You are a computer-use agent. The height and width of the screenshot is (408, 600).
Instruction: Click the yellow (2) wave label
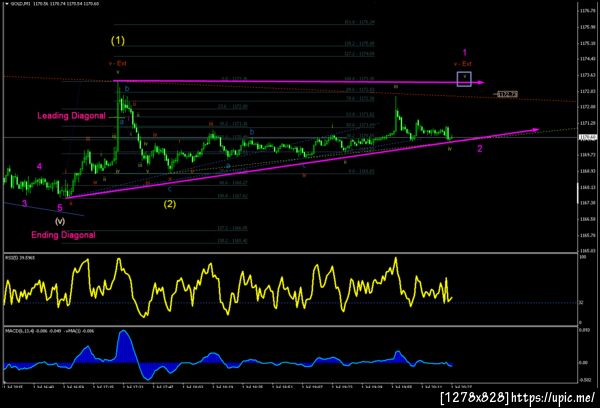[x=170, y=204]
